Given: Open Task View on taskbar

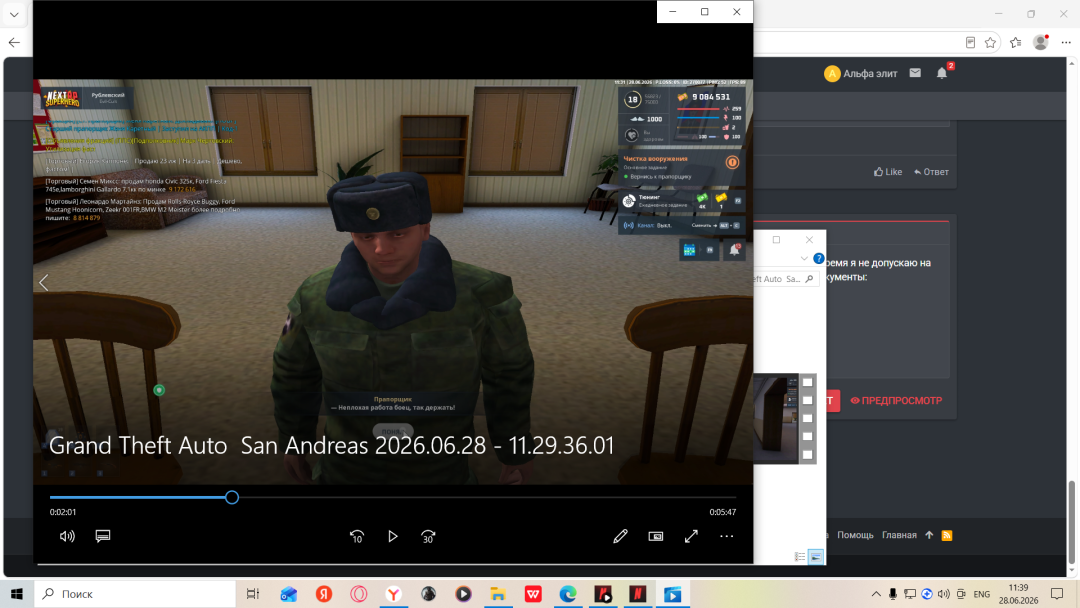Looking at the screenshot, I should [x=253, y=594].
